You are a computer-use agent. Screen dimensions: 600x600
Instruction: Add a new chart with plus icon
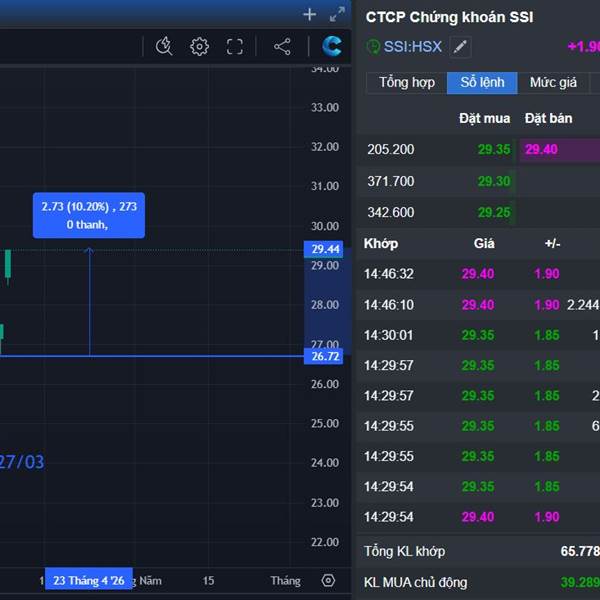click(309, 15)
